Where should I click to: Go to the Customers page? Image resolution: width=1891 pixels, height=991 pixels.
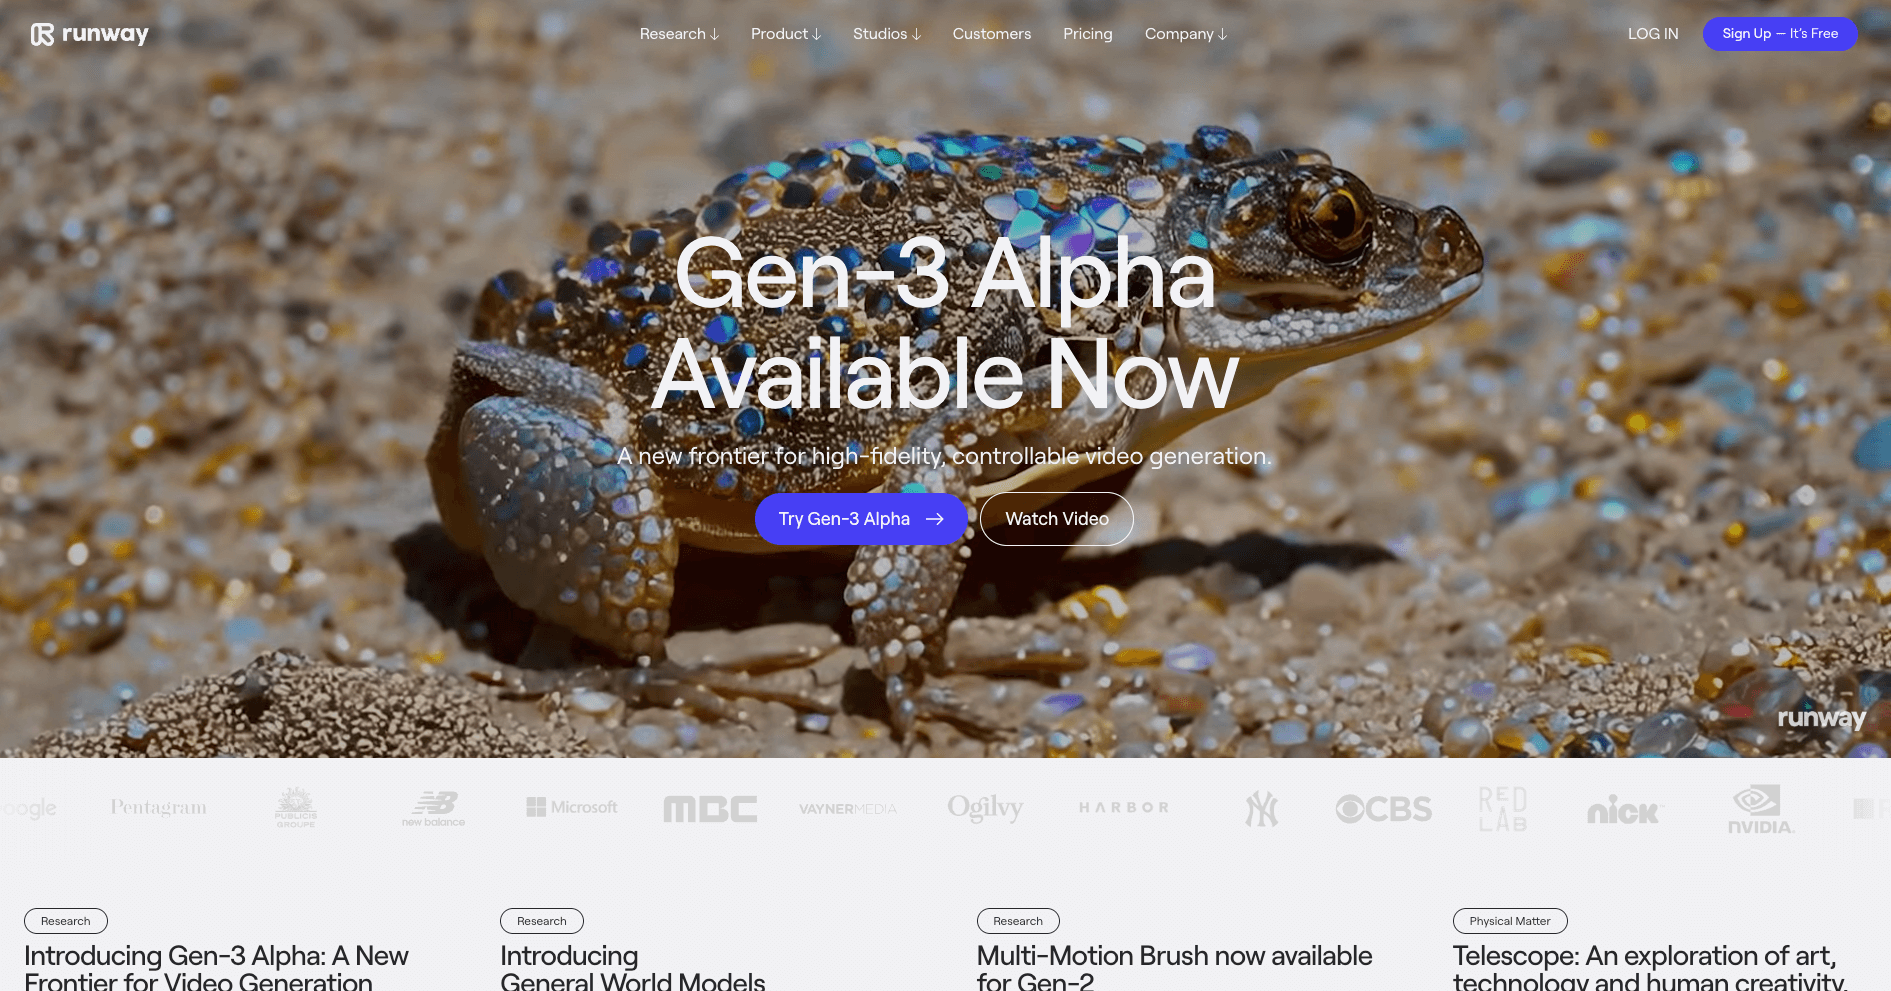click(x=992, y=34)
